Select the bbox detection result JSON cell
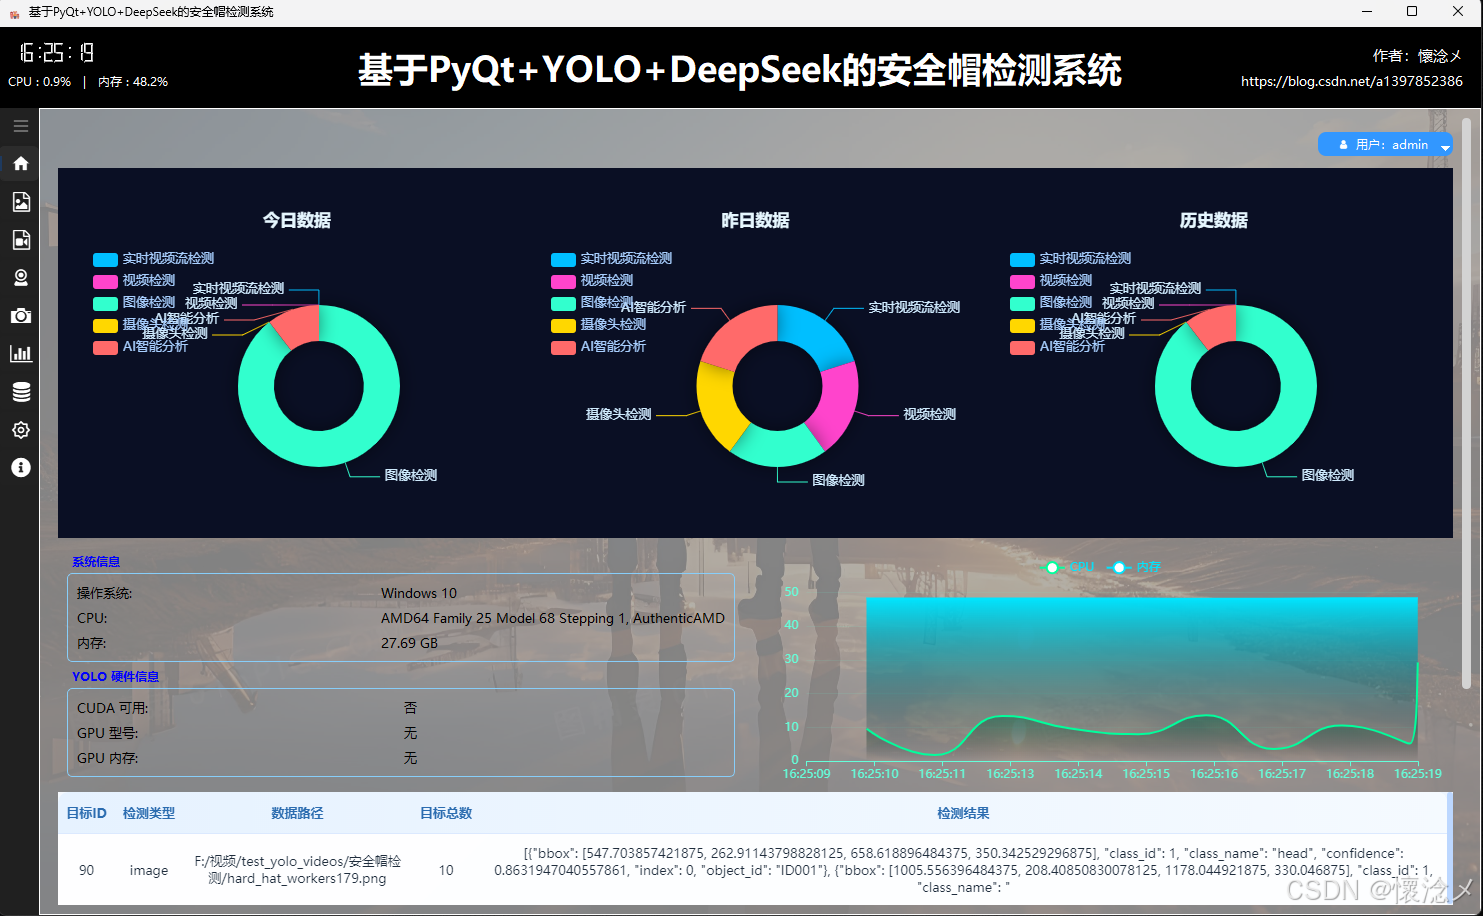Screen dimensions: 1483x916 [x=963, y=870]
